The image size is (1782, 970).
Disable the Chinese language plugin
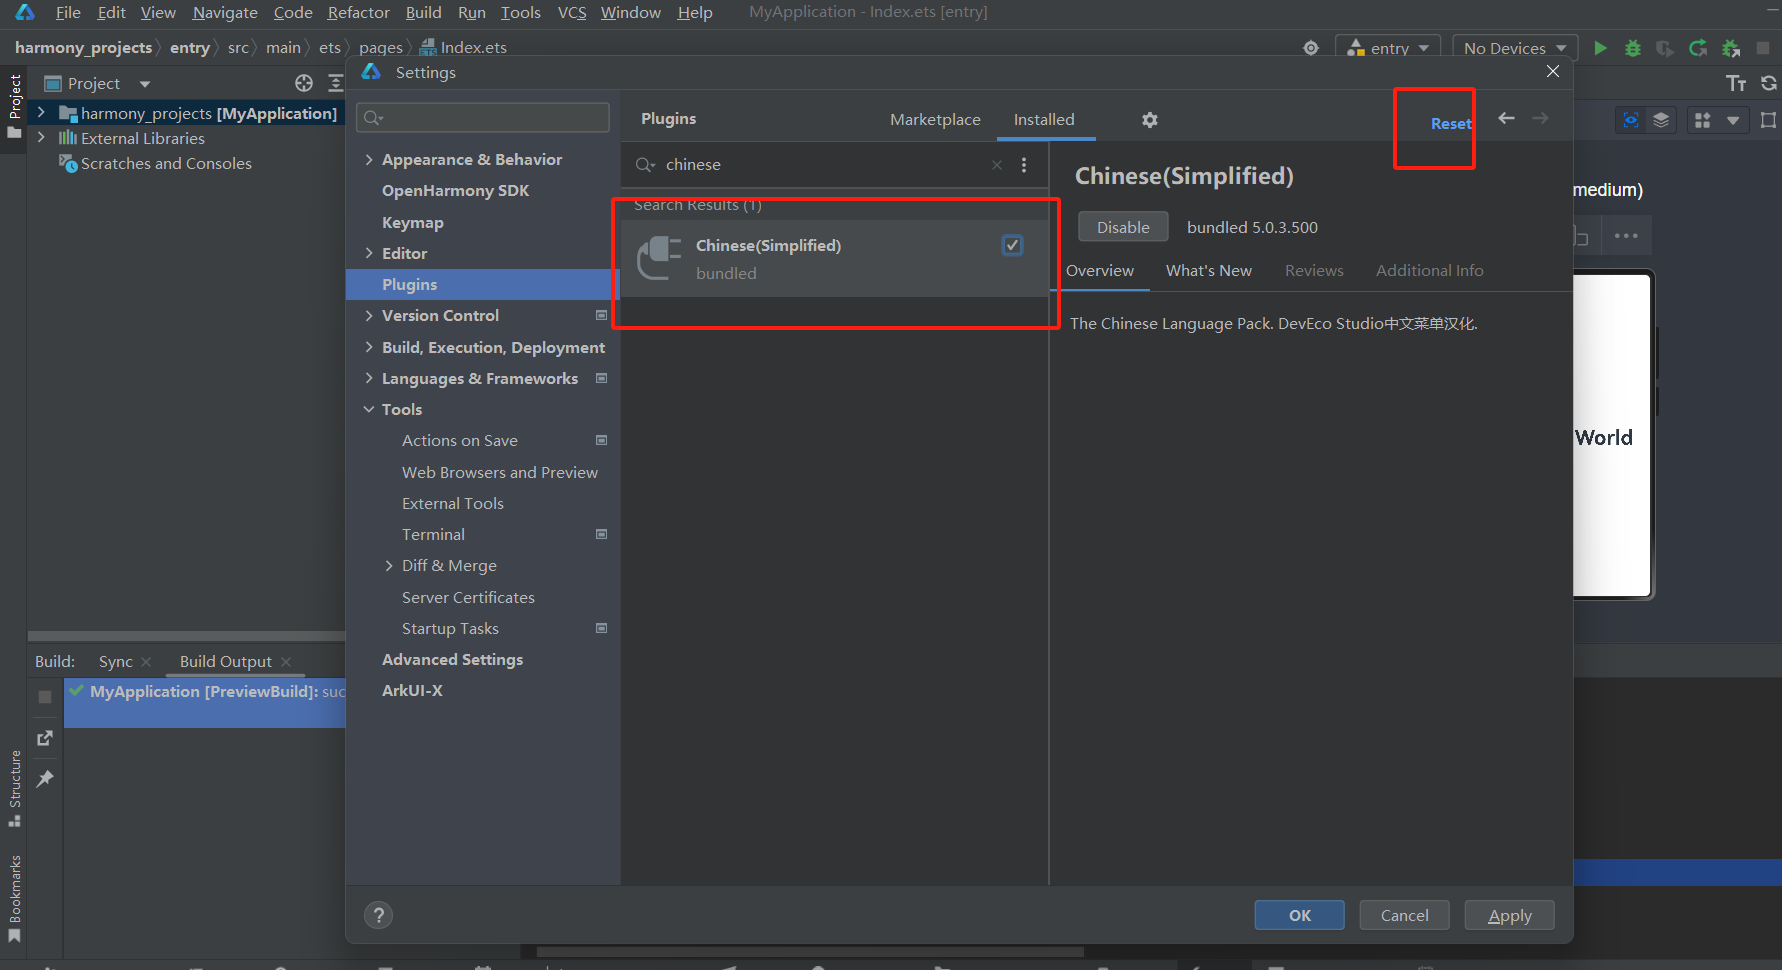1122,226
